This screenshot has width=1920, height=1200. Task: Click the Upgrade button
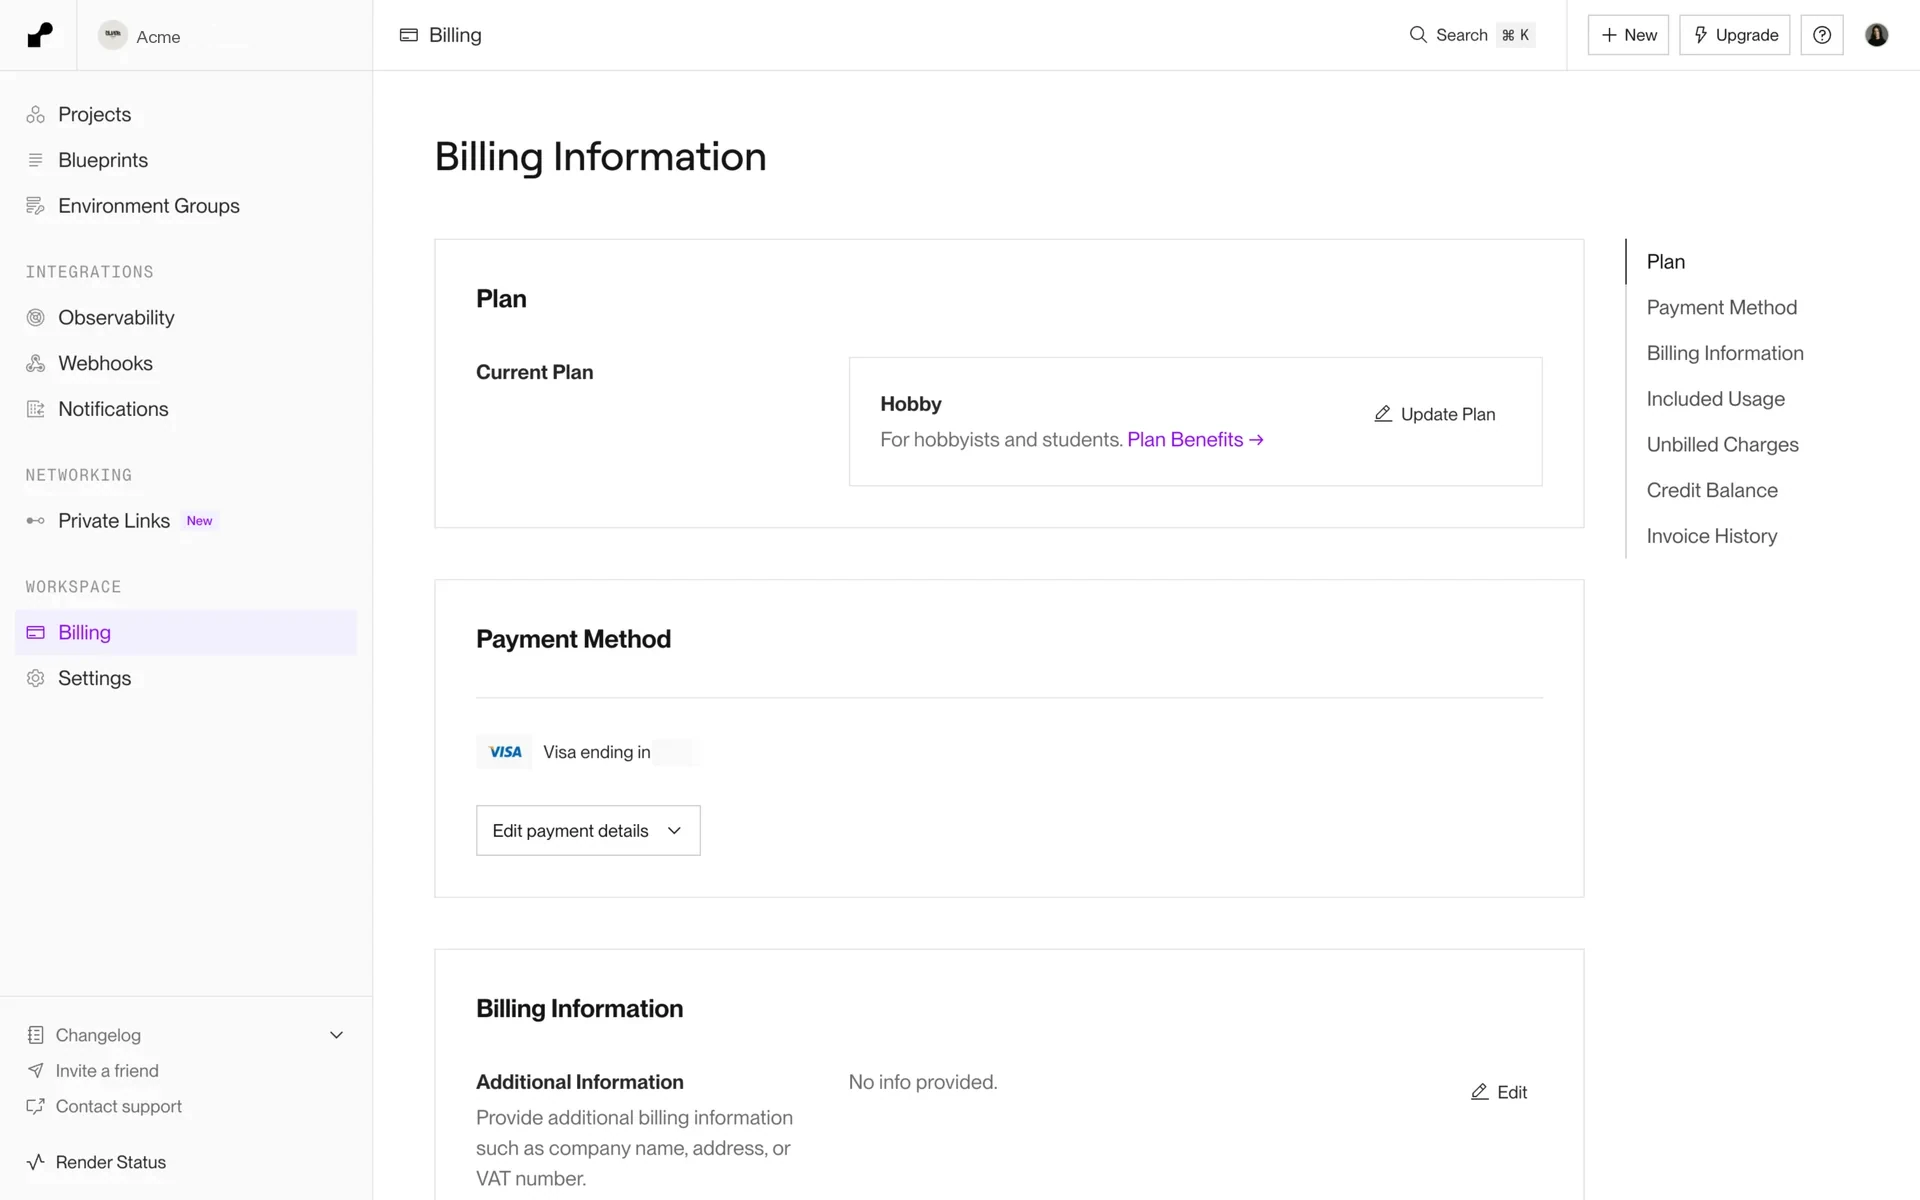[1734, 35]
